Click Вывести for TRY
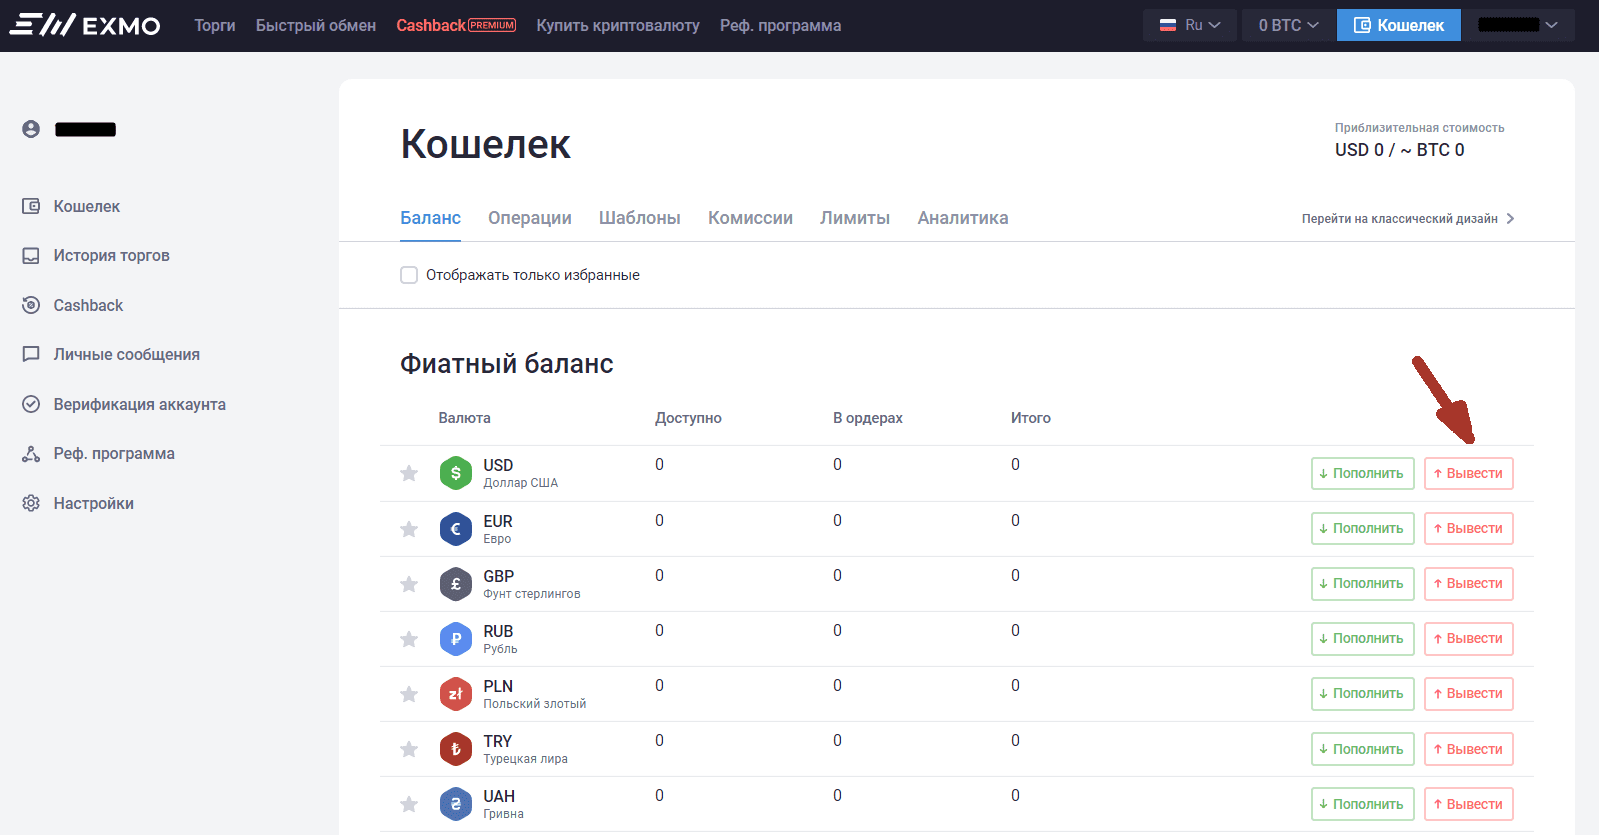 click(x=1468, y=749)
